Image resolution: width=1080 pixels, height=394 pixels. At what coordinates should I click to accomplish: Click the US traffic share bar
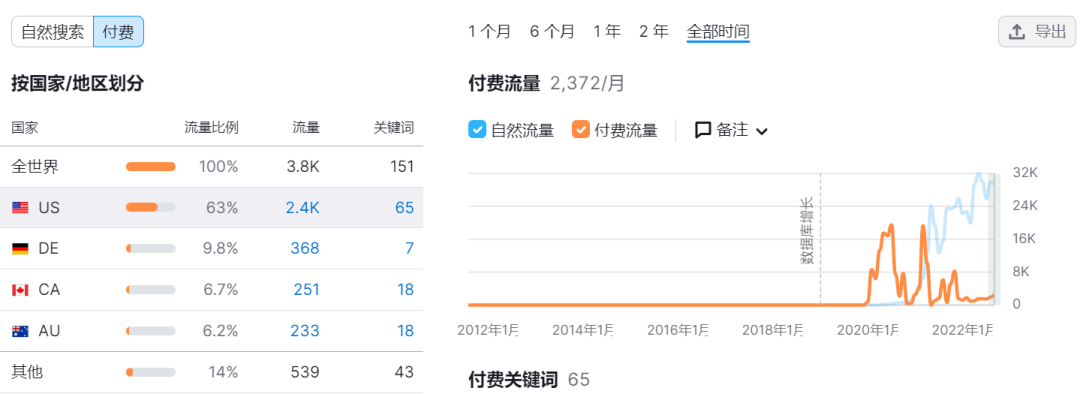point(151,207)
